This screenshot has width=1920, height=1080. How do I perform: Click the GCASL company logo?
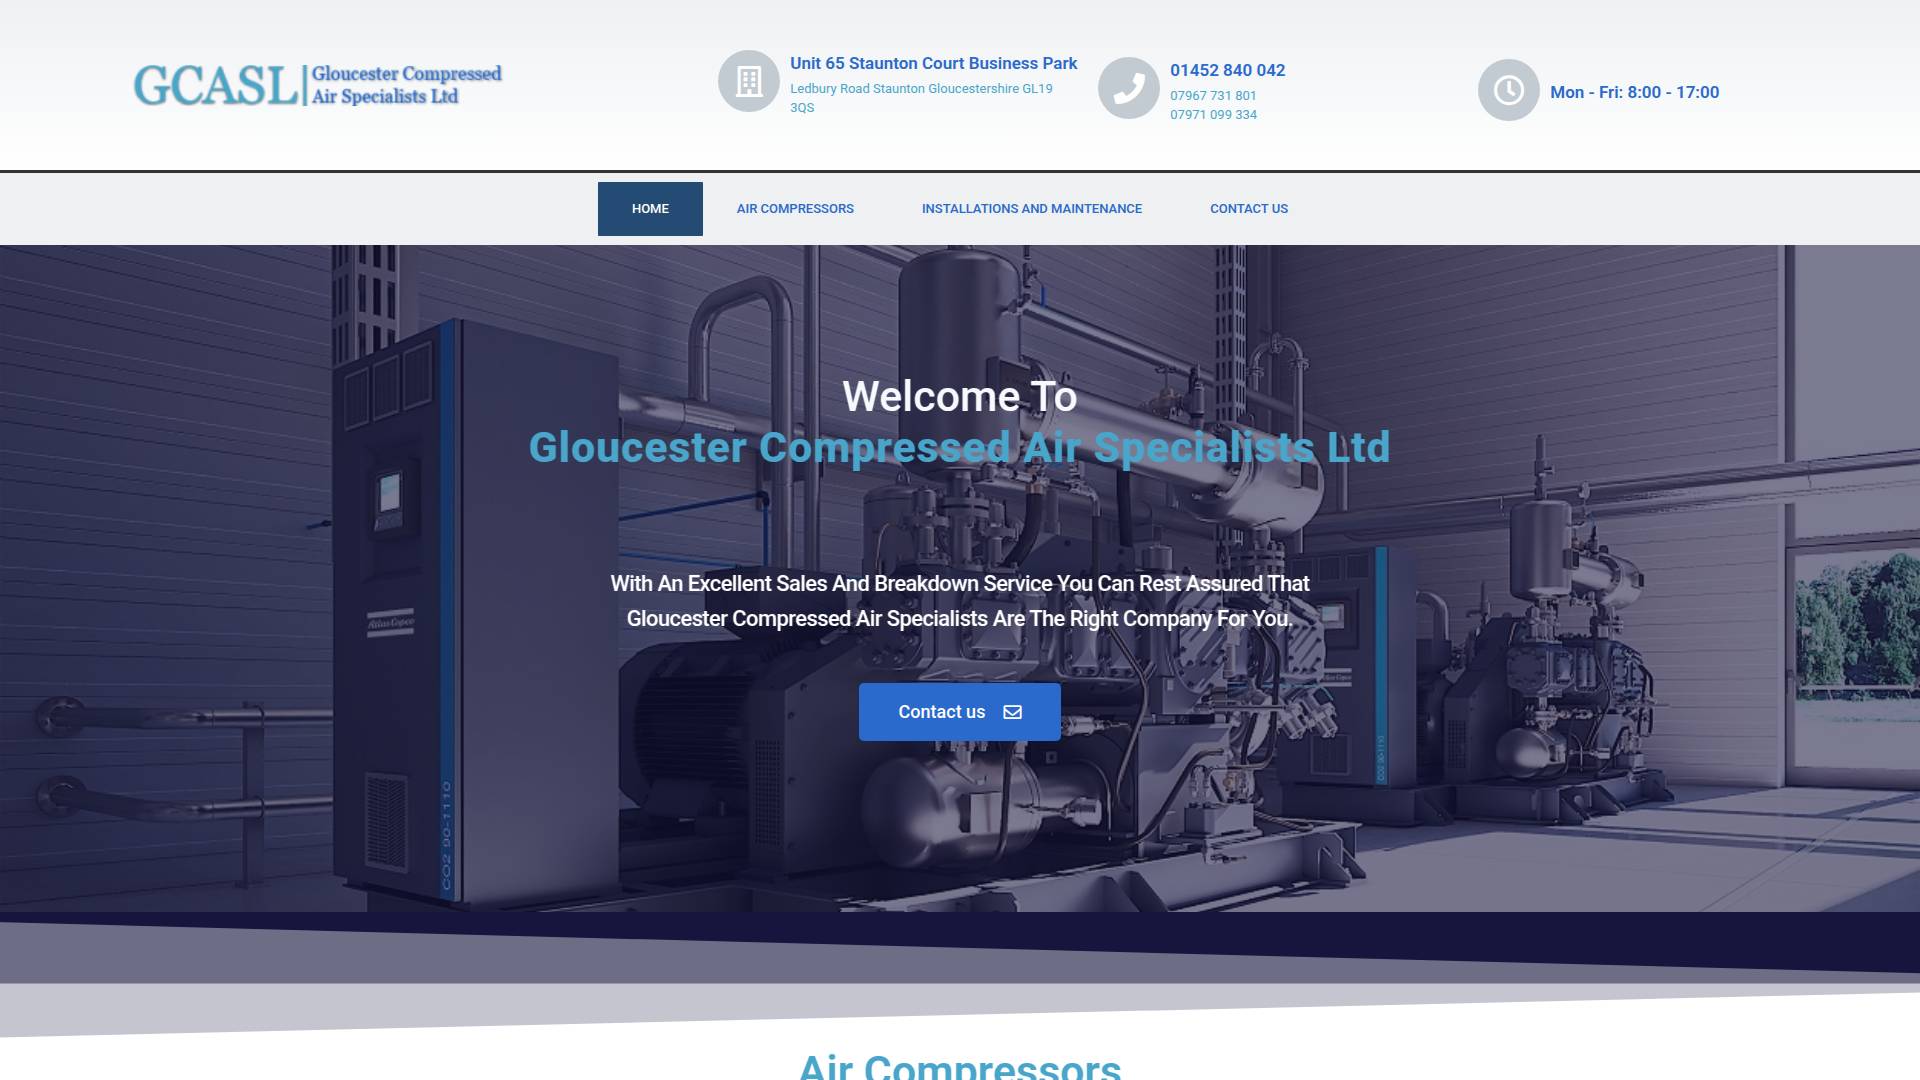click(x=318, y=85)
